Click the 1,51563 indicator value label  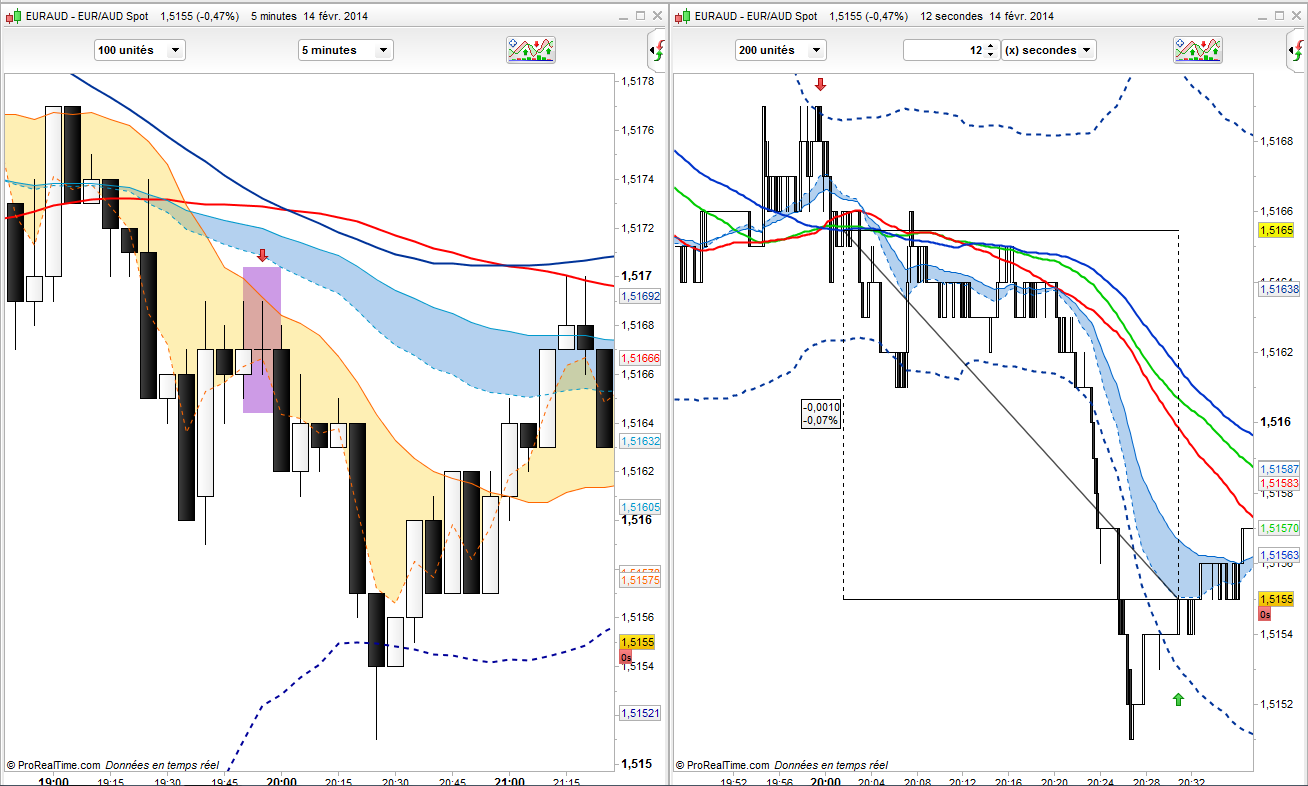click(x=1279, y=555)
